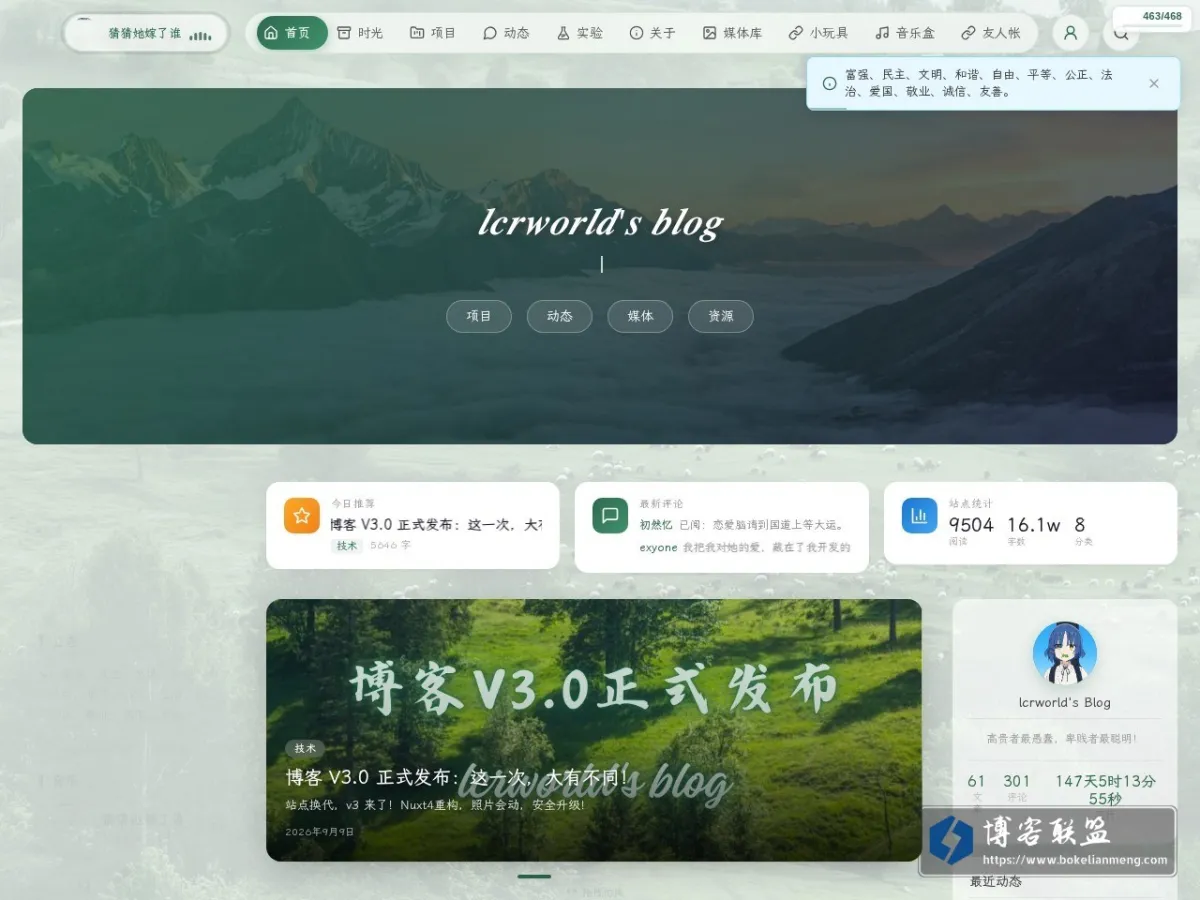Click the 9504 阅读 stat

(x=971, y=530)
